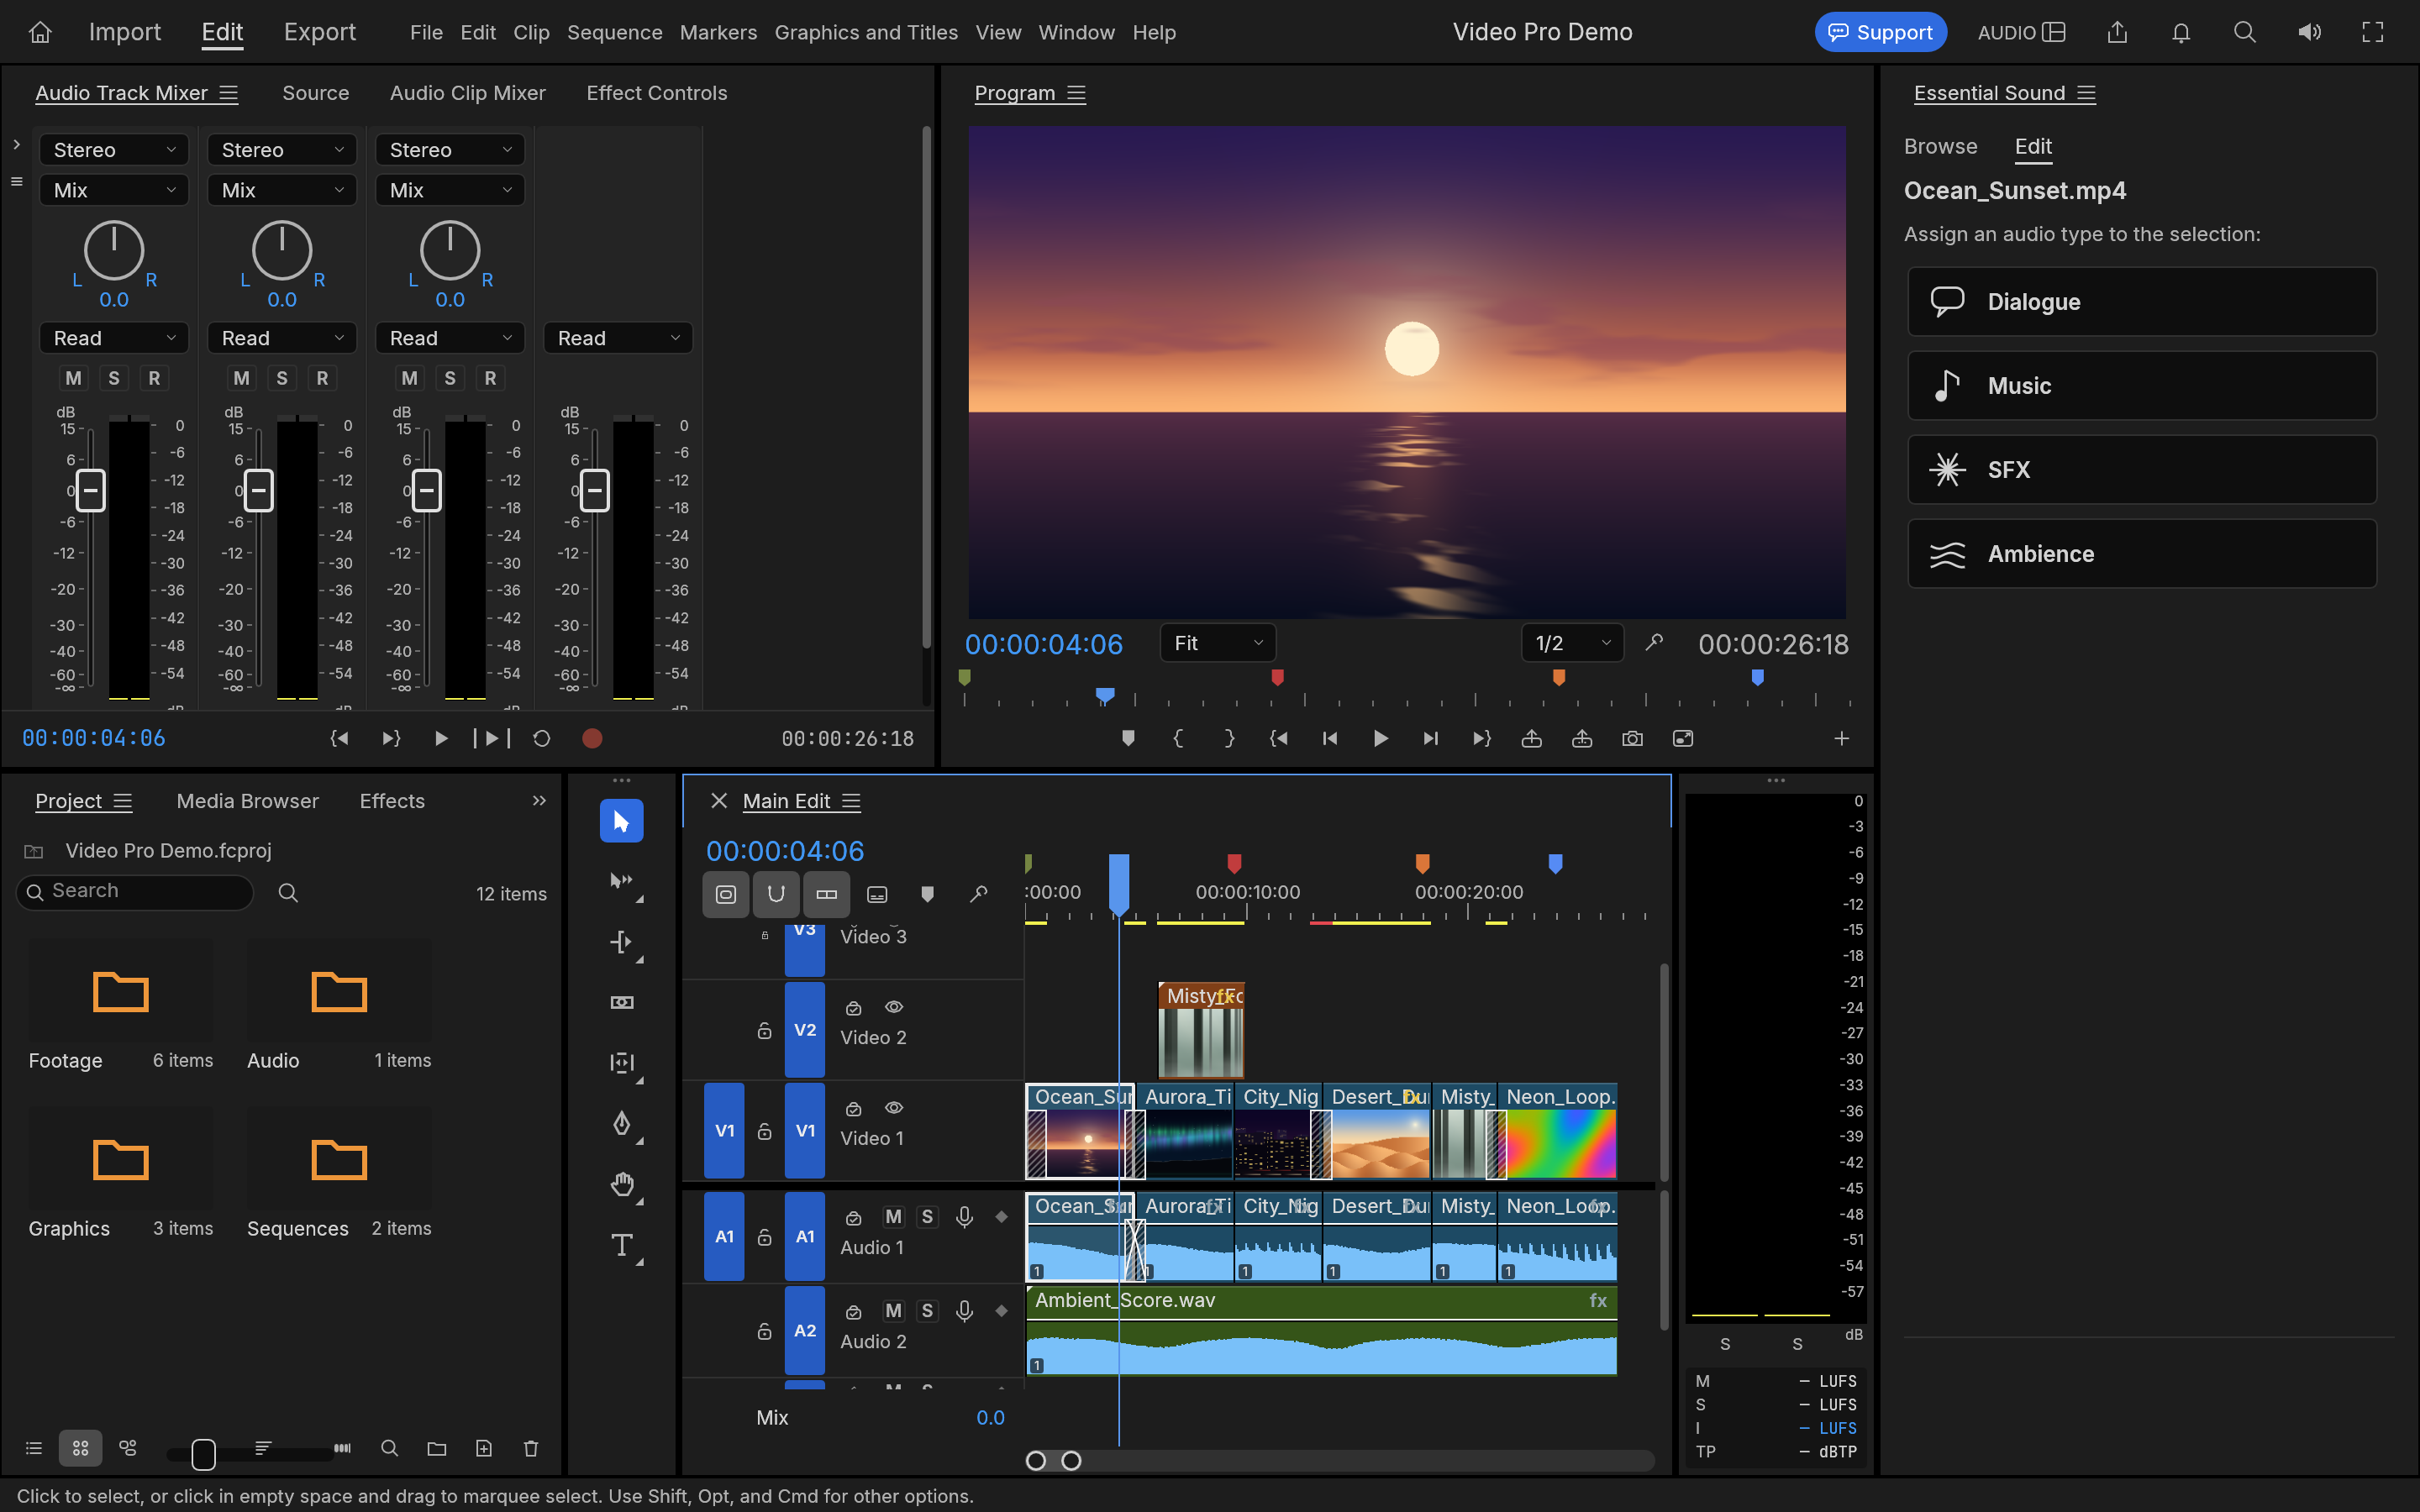The width and height of the screenshot is (2420, 1512).
Task: Click the Lift button in Program monitor
Action: (x=1531, y=738)
